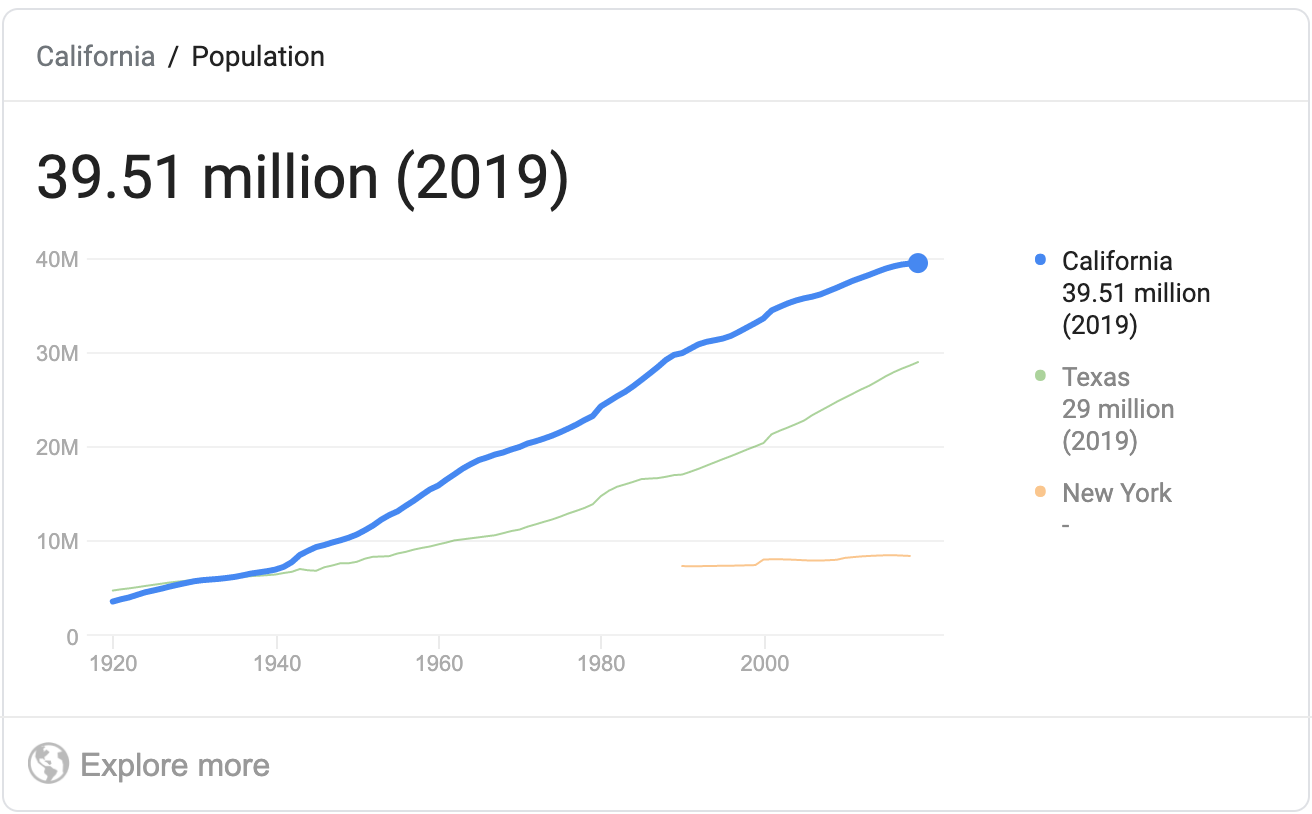Click the Population breadcrumb text
Screen dimensions: 1312x814
click(258, 56)
